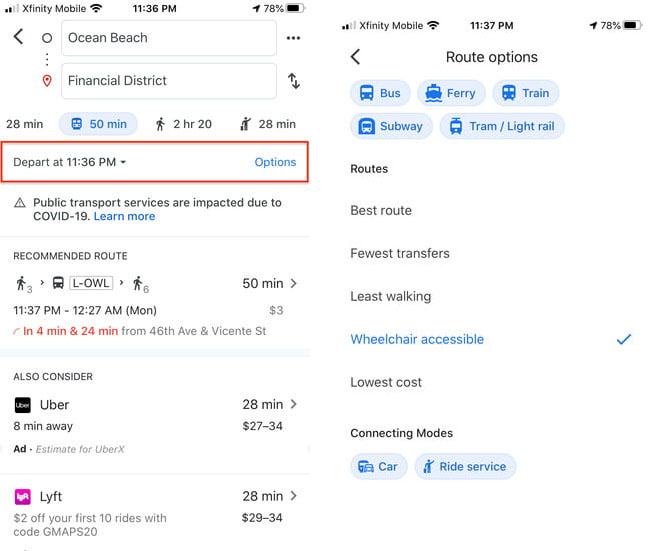This screenshot has height=551, width=662.
Task: Go back from Route options
Action: [x=355, y=57]
